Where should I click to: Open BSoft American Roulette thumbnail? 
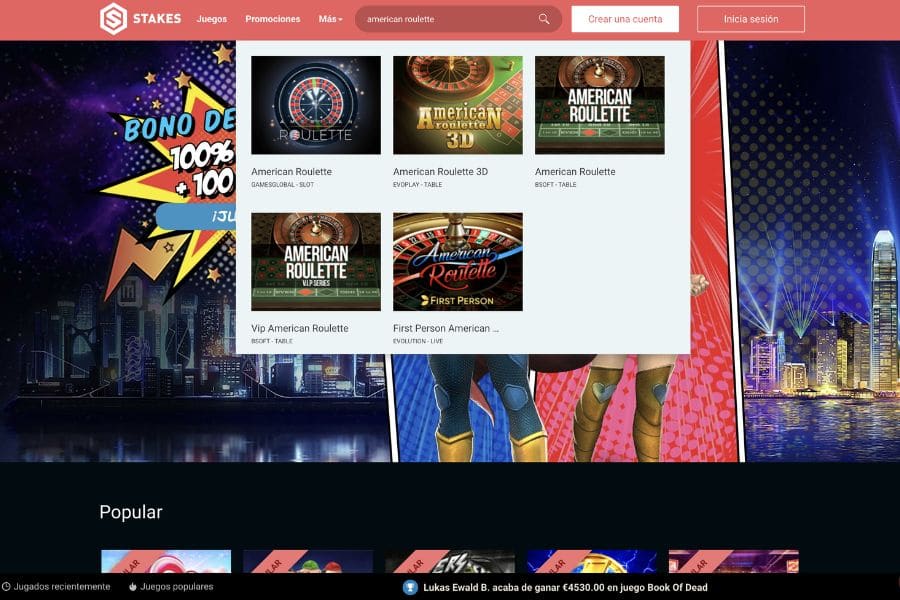coord(600,105)
